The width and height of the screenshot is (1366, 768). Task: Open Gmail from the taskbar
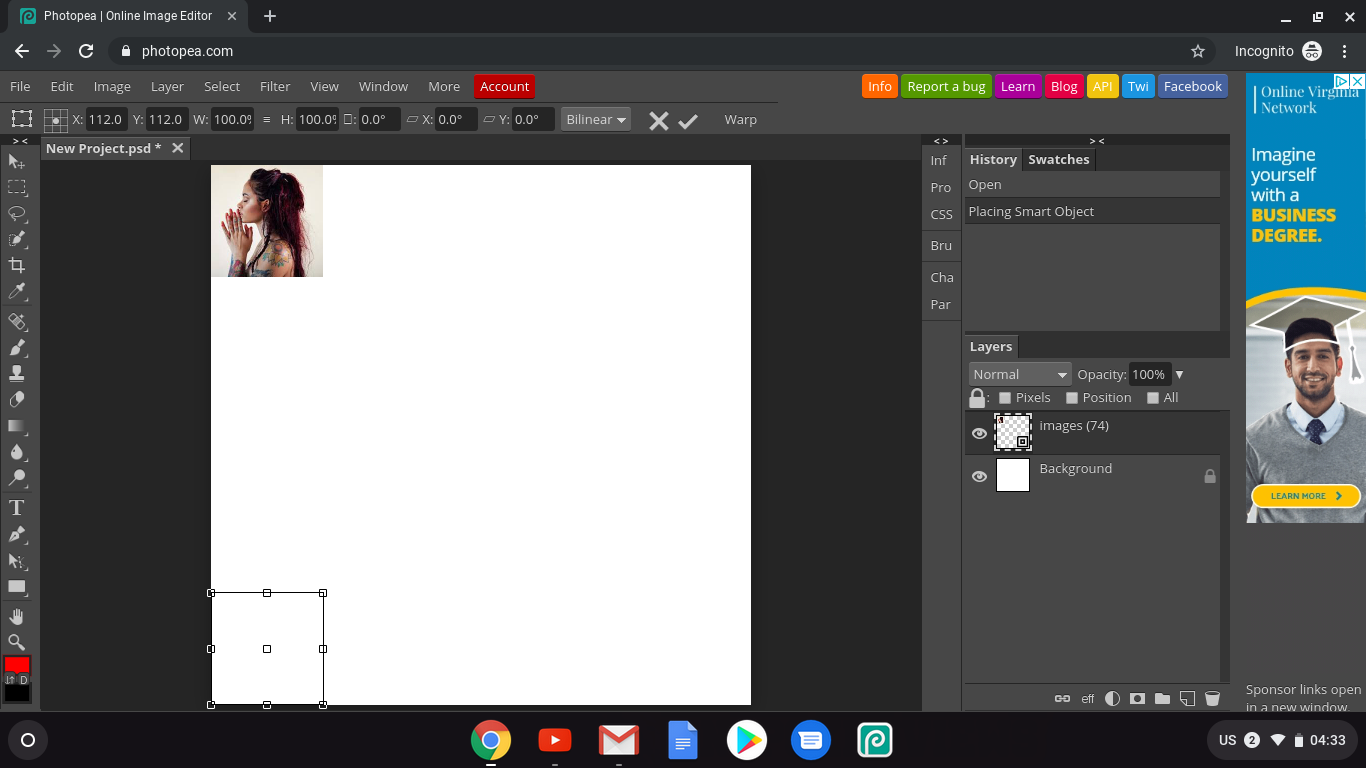pos(619,740)
